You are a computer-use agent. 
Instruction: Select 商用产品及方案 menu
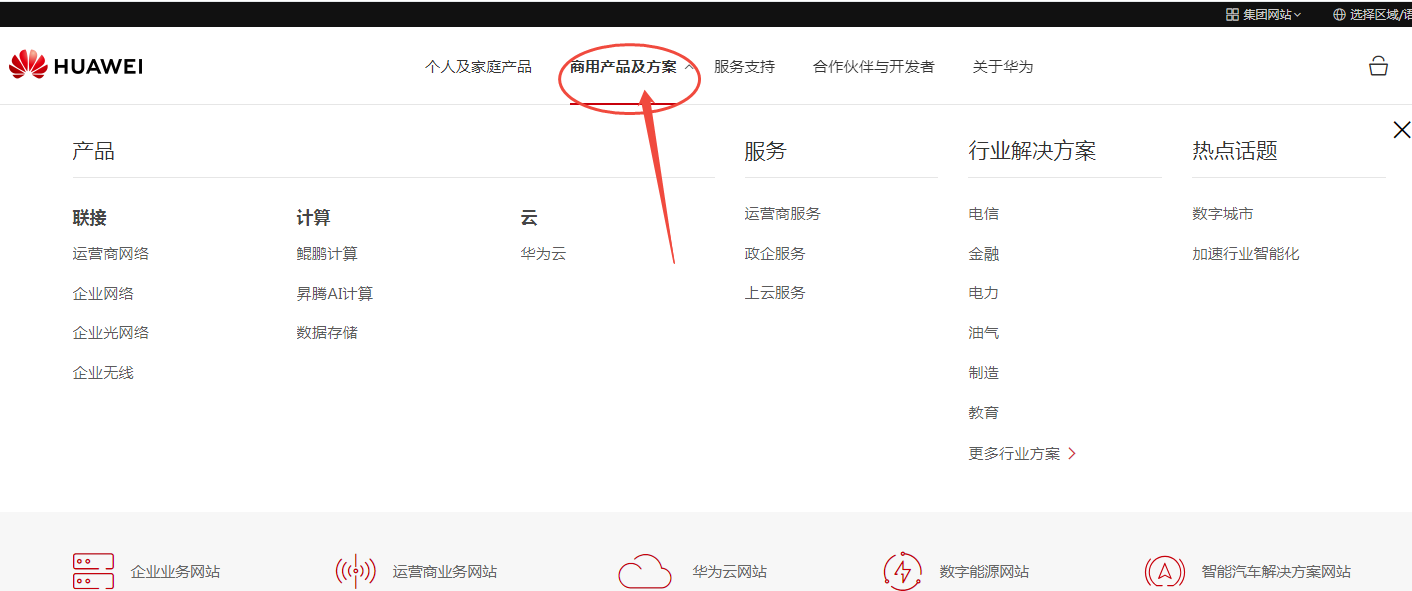pyautogui.click(x=623, y=67)
